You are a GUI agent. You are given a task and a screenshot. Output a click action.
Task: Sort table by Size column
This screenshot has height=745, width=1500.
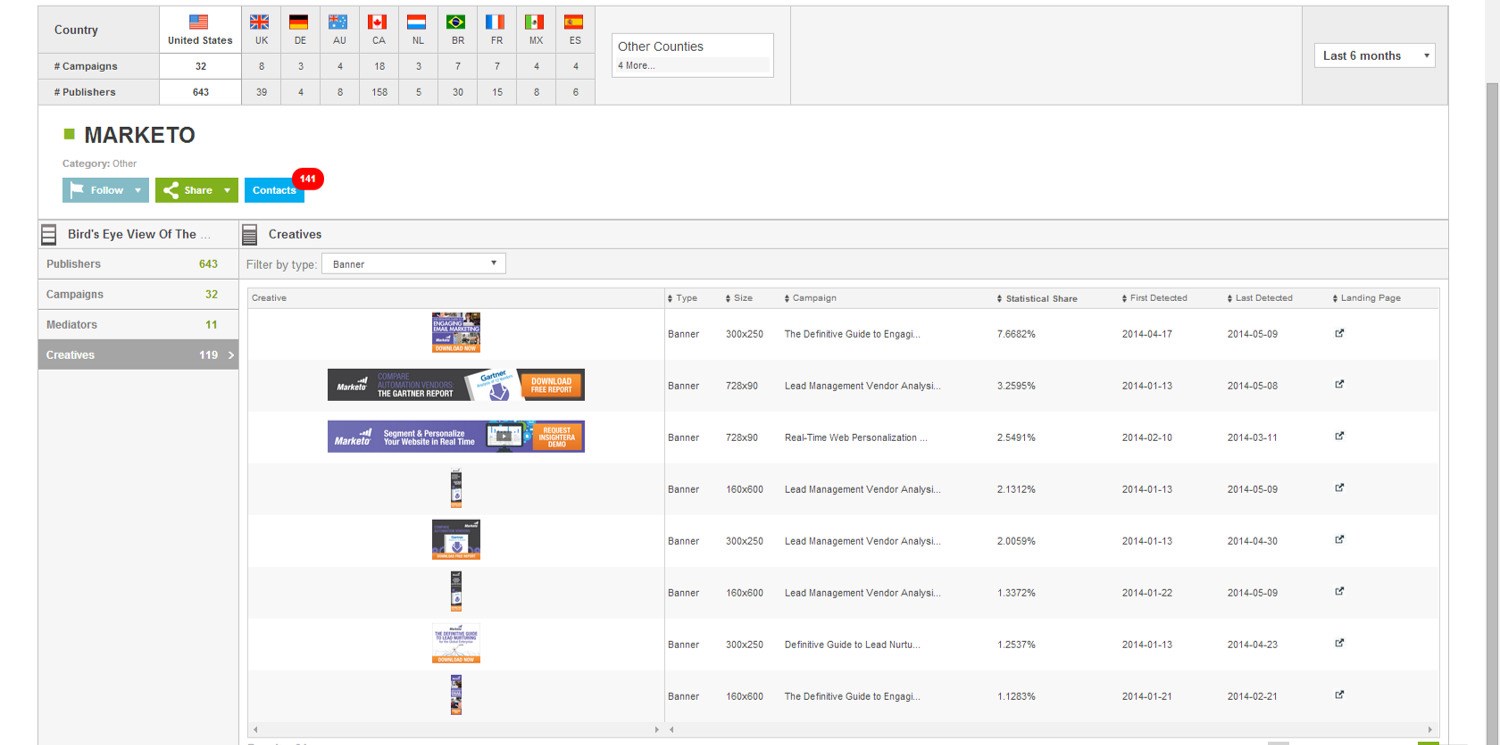coord(739,298)
